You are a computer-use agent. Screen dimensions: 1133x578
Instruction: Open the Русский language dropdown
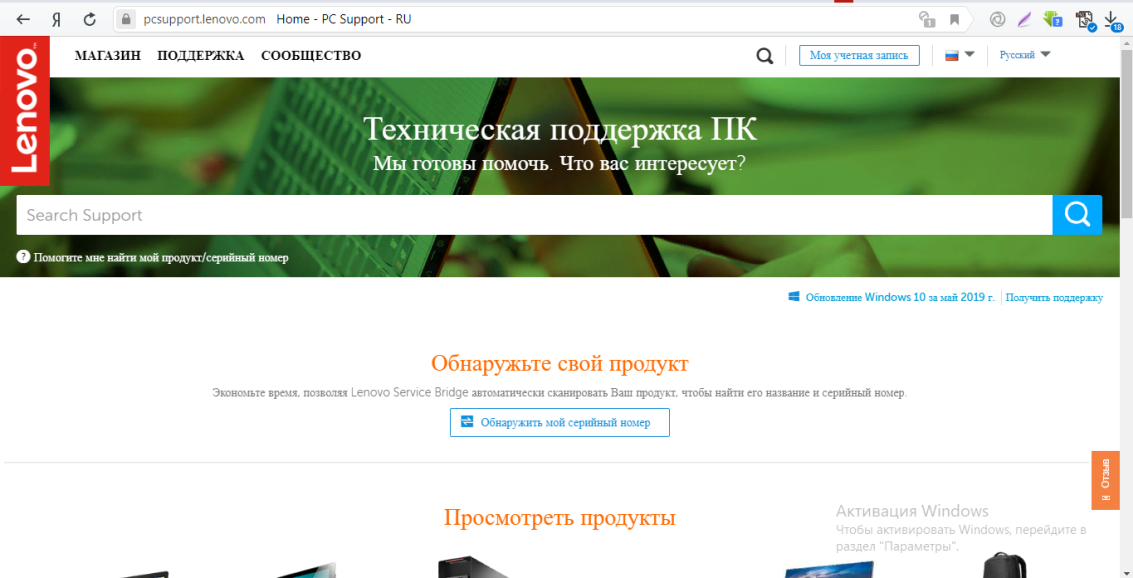click(1025, 55)
